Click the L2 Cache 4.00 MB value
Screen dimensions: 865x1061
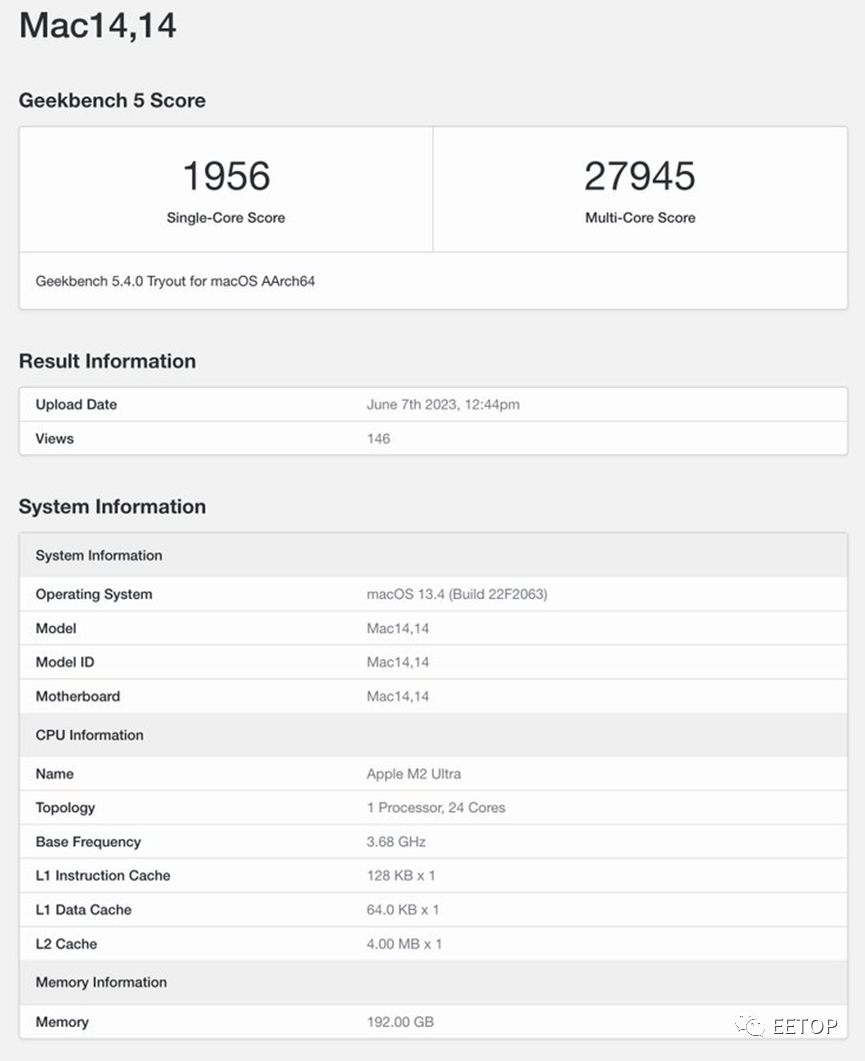tap(404, 944)
